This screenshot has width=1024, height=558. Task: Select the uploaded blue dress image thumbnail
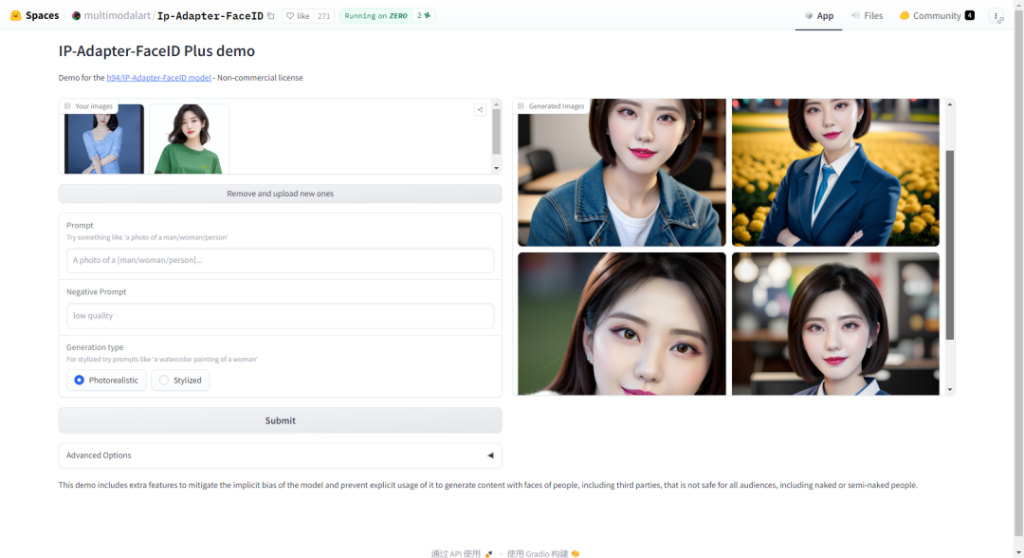(x=104, y=139)
